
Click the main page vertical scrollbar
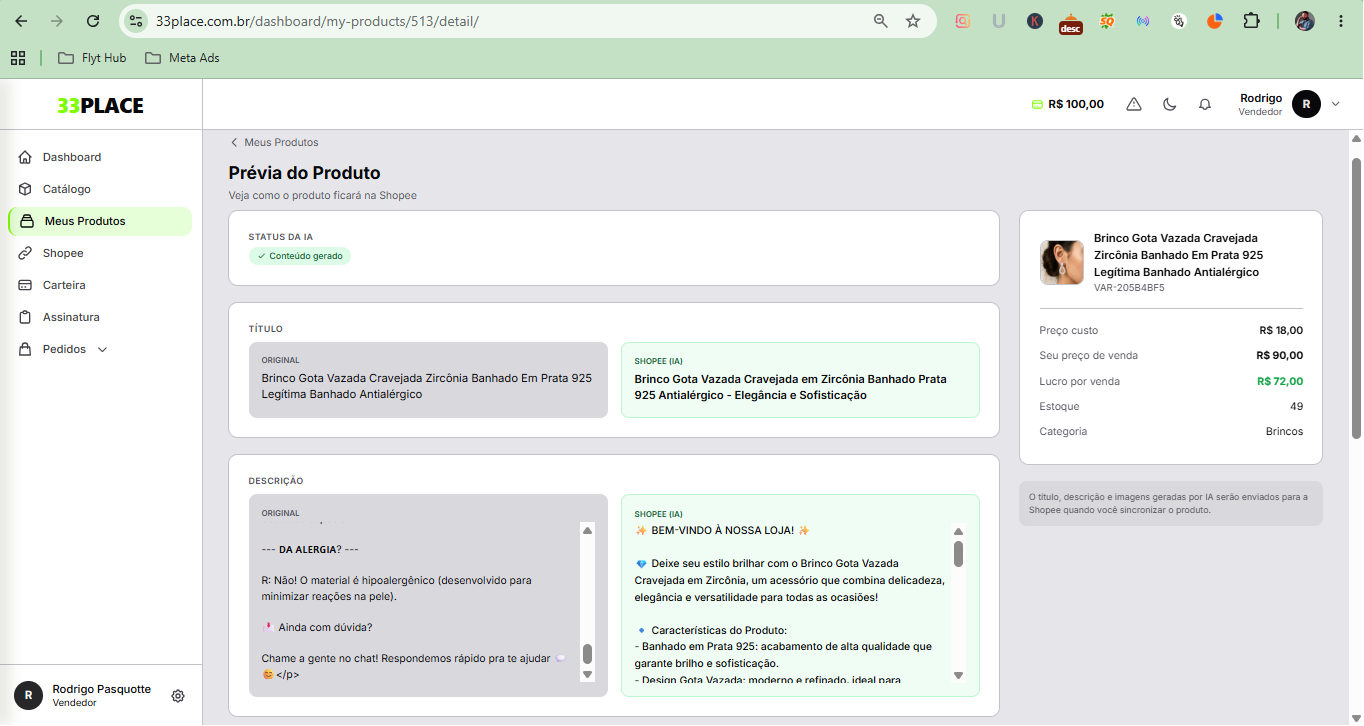(1356, 298)
